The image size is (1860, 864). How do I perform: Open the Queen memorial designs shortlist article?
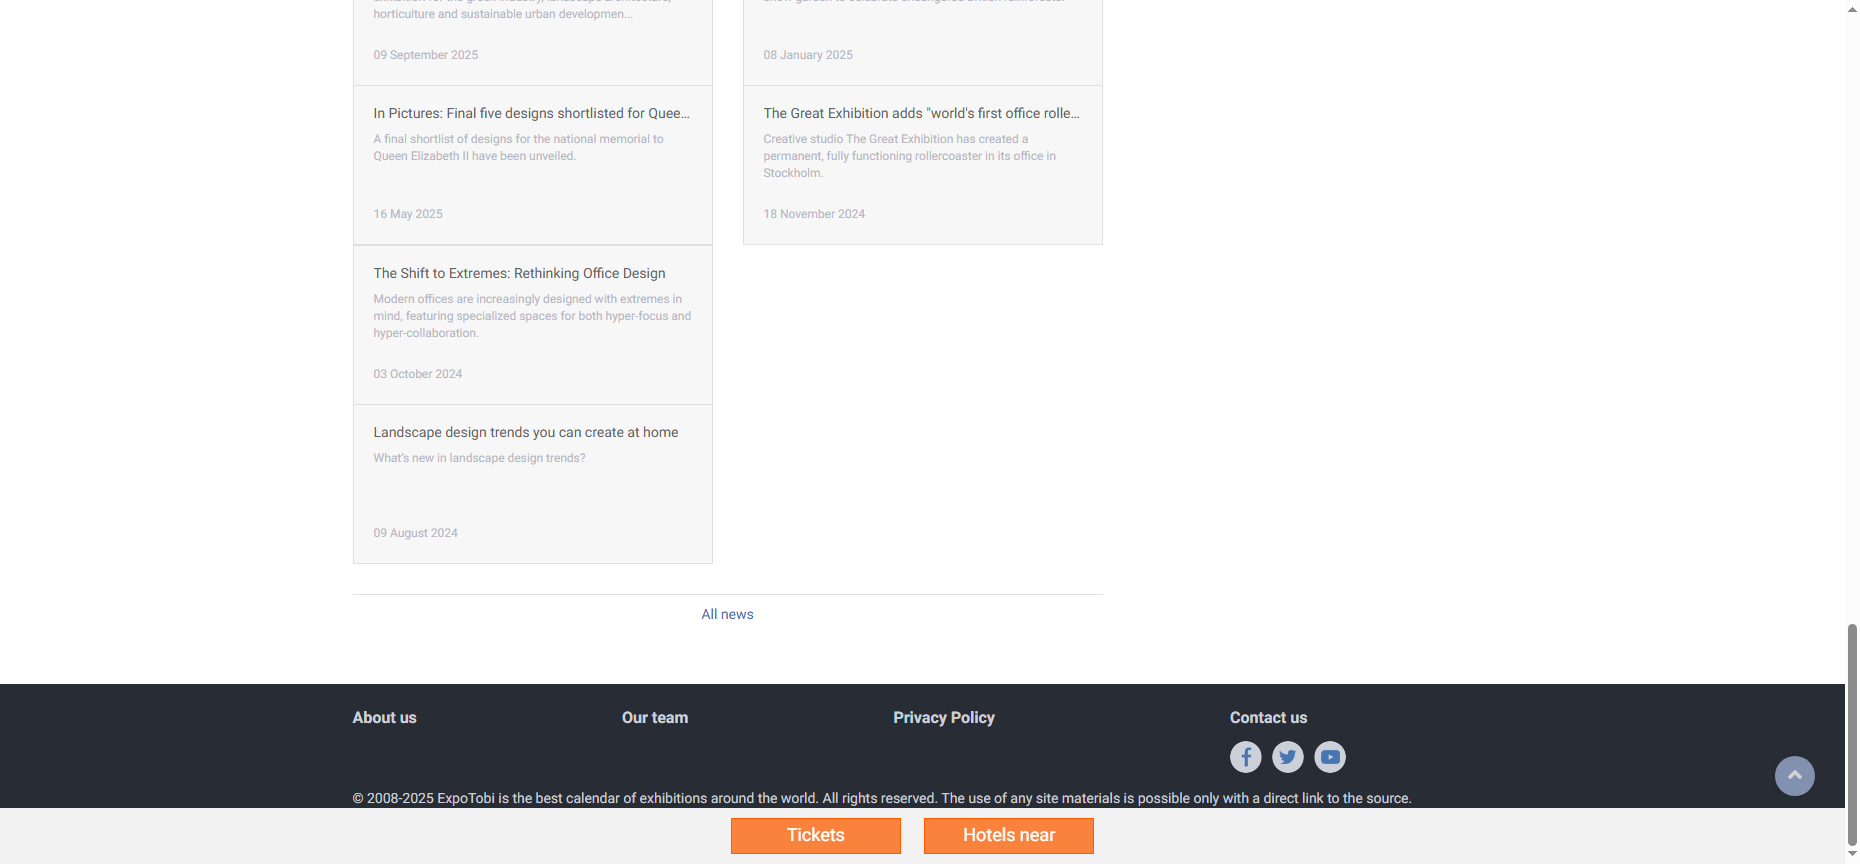[x=531, y=113]
